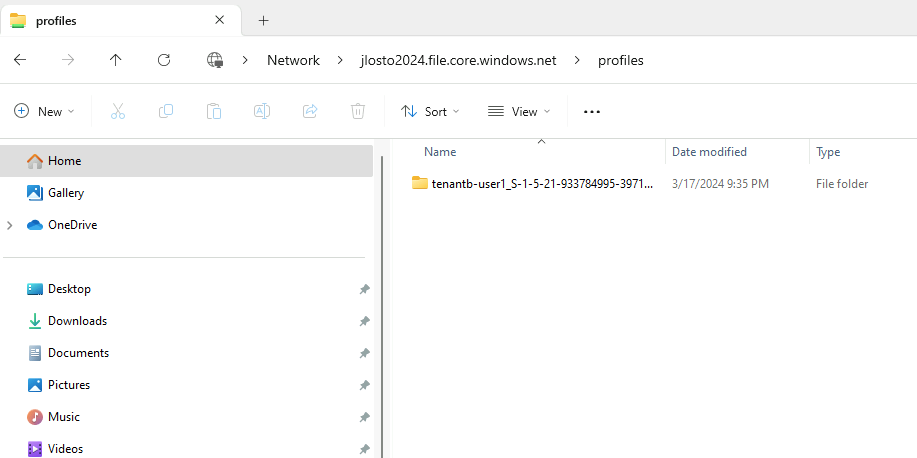This screenshot has height=458, width=917.
Task: Click the tenantb-user1 folder icon
Action: click(419, 183)
